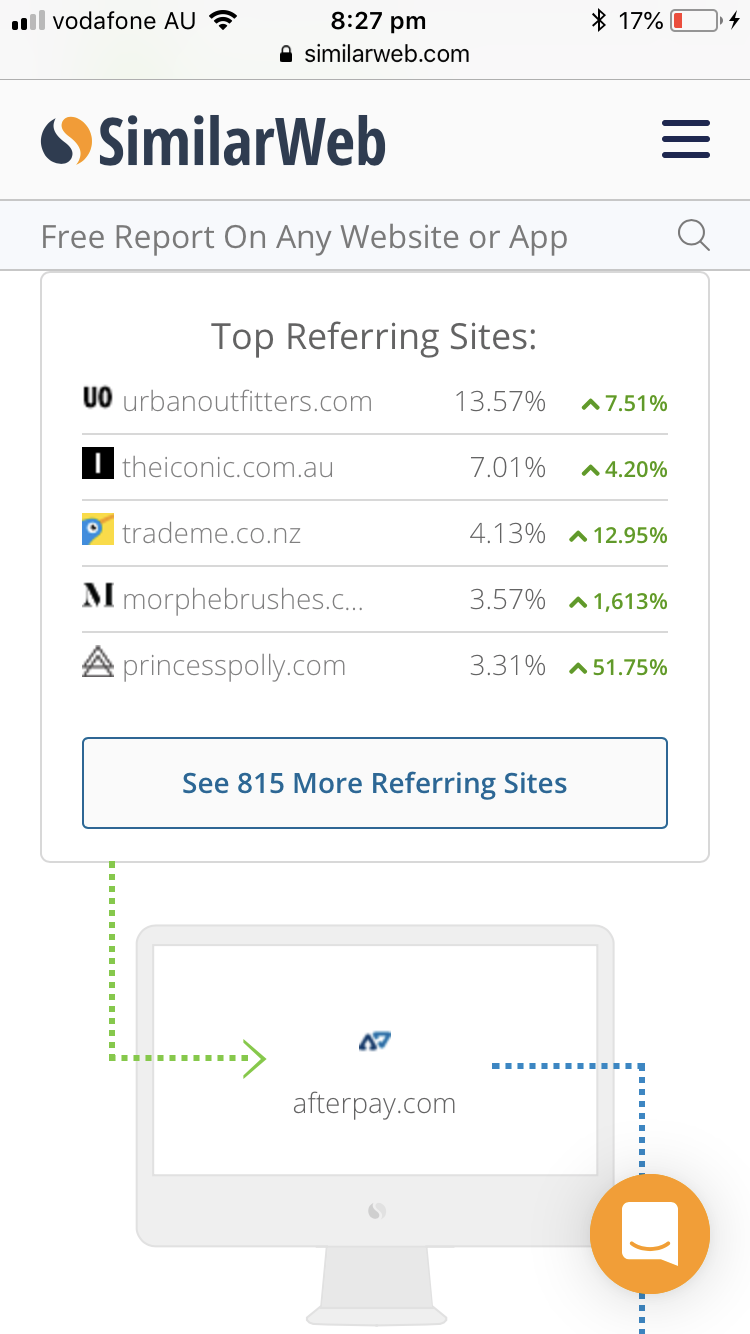Tap the Trade Me favicon
This screenshot has width=750, height=1334.
coord(97,530)
